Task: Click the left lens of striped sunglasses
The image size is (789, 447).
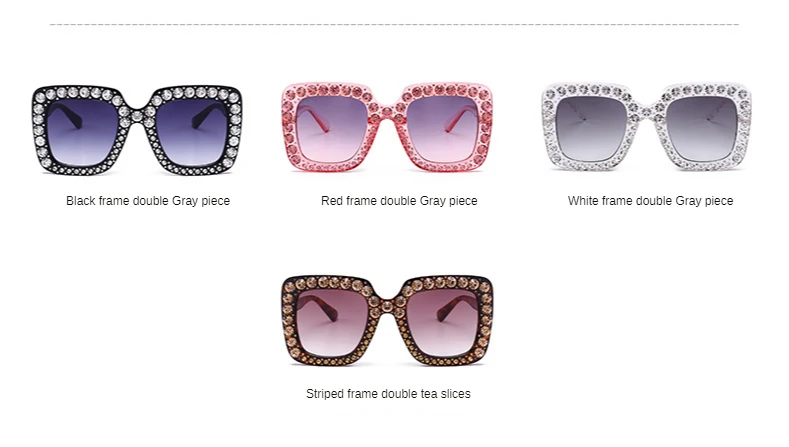Action: tap(332, 322)
